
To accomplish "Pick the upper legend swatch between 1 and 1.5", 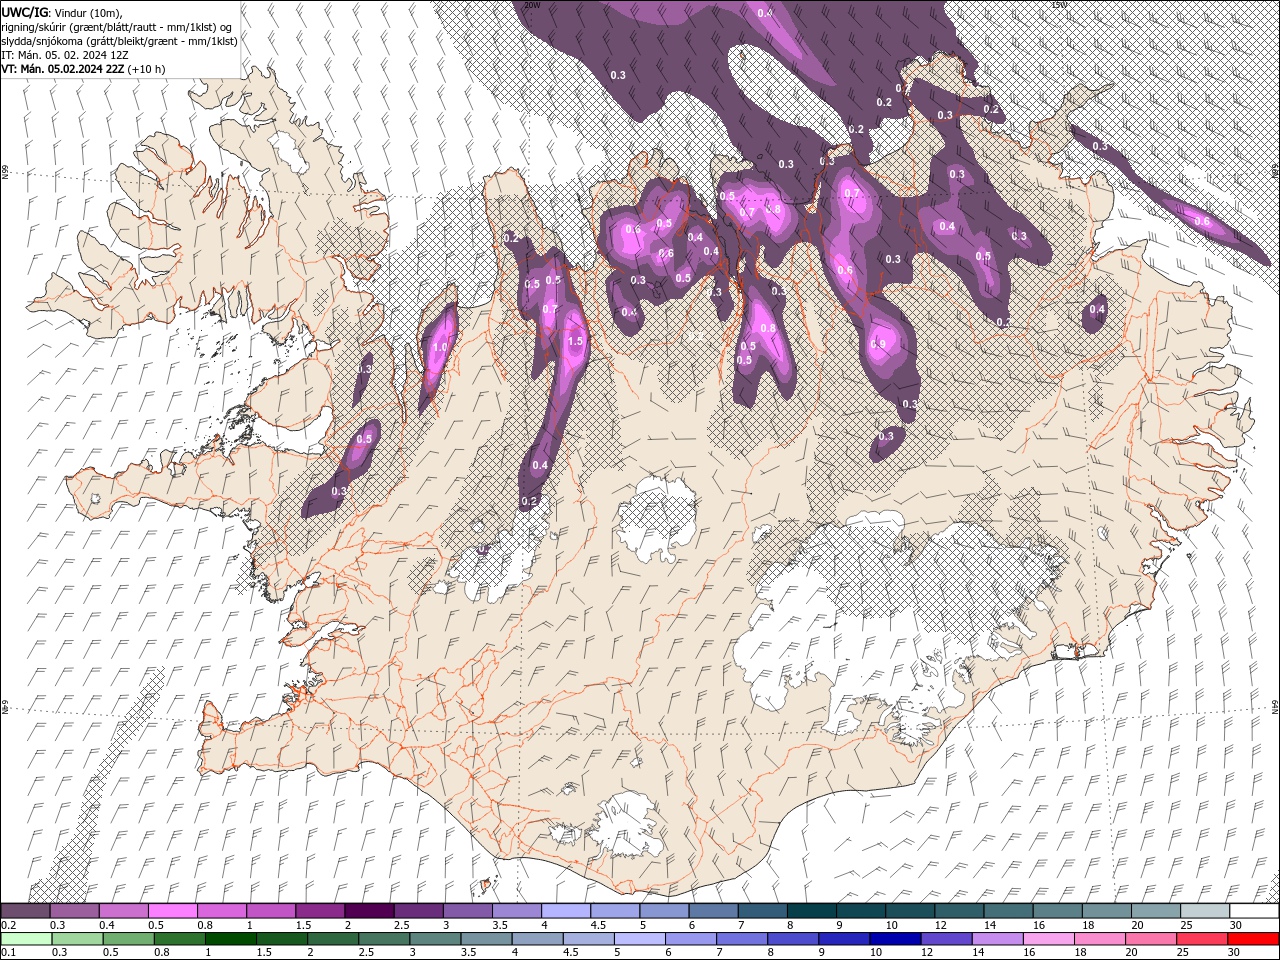I will tap(271, 911).
